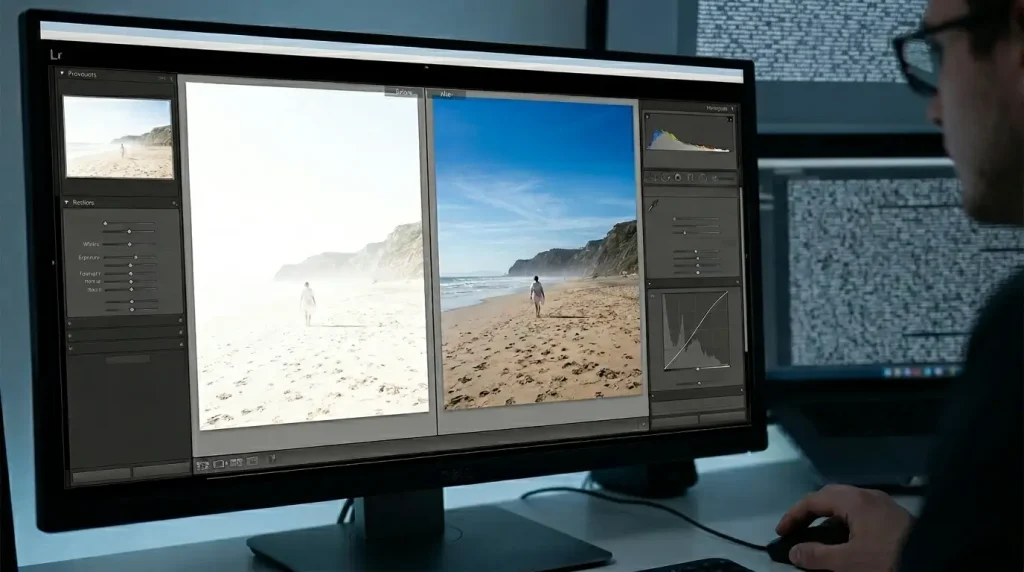Screen dimensions: 1024x572
Task: Click the before/after view icon in bottom toolbar
Action: (219, 464)
